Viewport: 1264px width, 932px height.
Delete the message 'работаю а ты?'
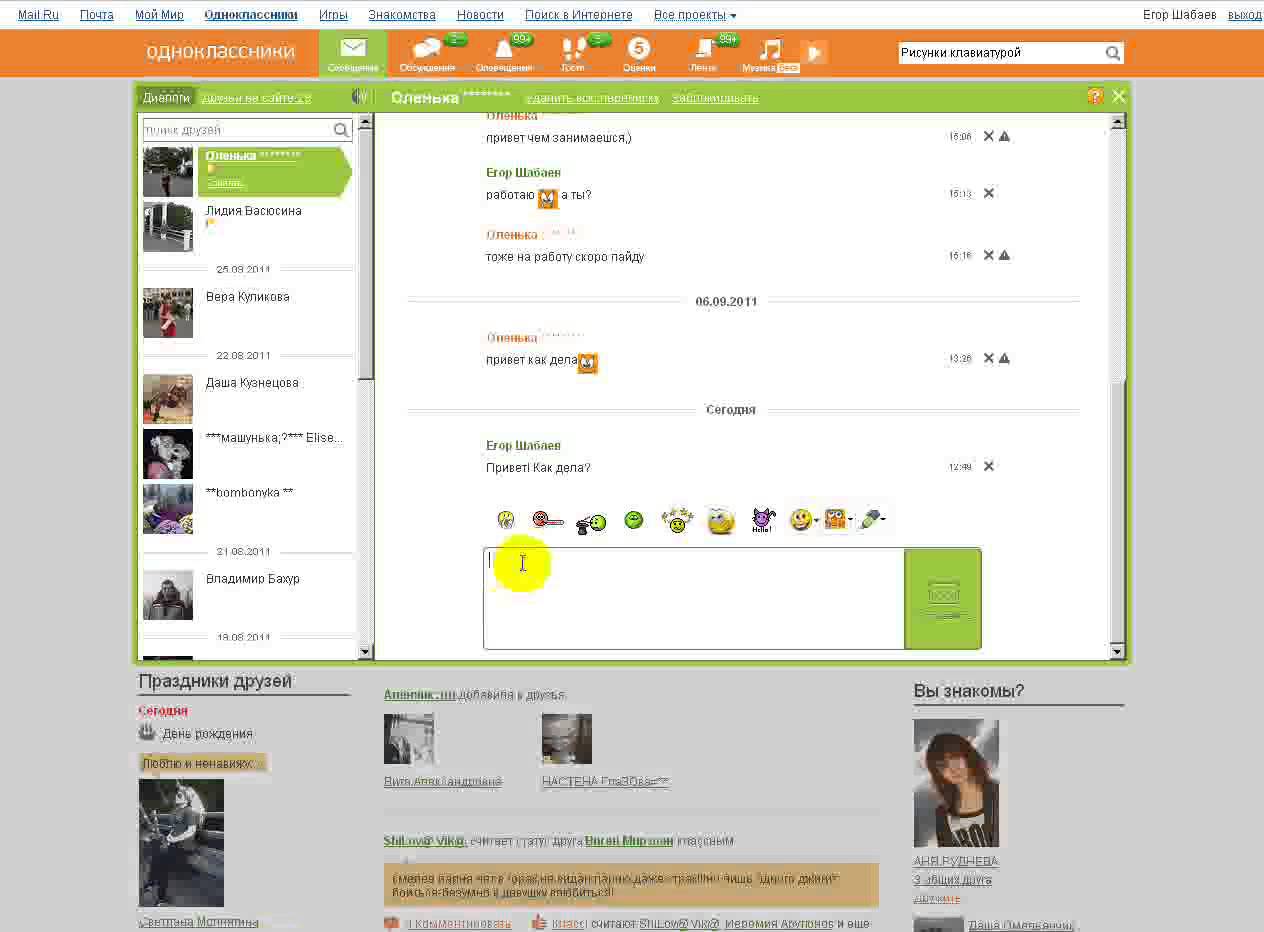[x=988, y=193]
